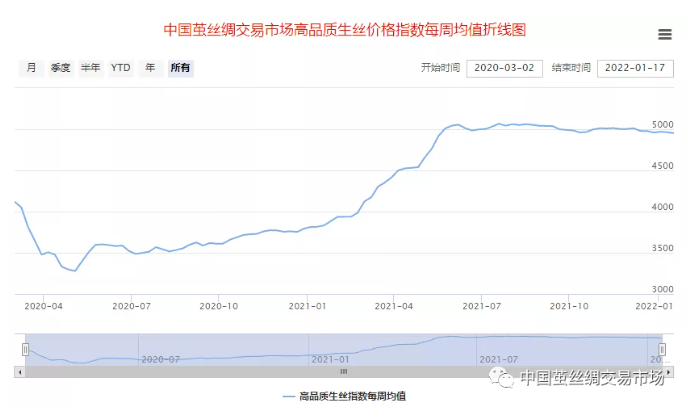Click the start date field 2020-03-02
The image size is (696, 418).
[504, 68]
